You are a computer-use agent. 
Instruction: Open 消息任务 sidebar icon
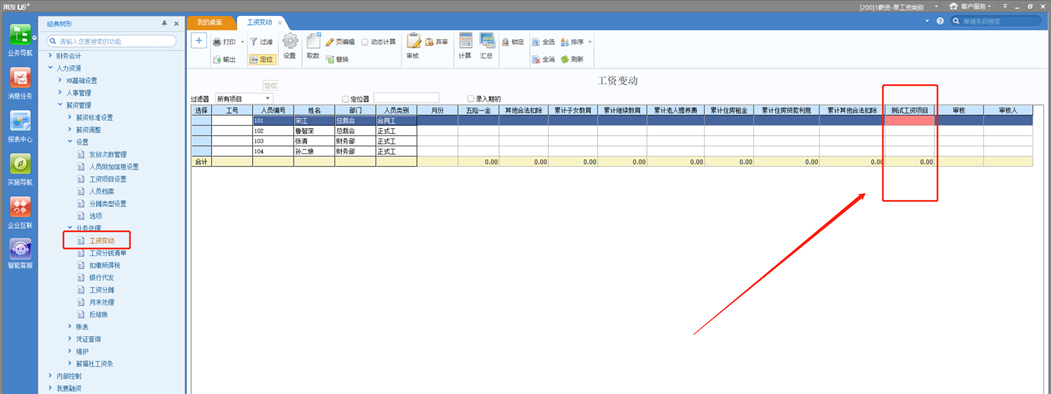[x=19, y=78]
